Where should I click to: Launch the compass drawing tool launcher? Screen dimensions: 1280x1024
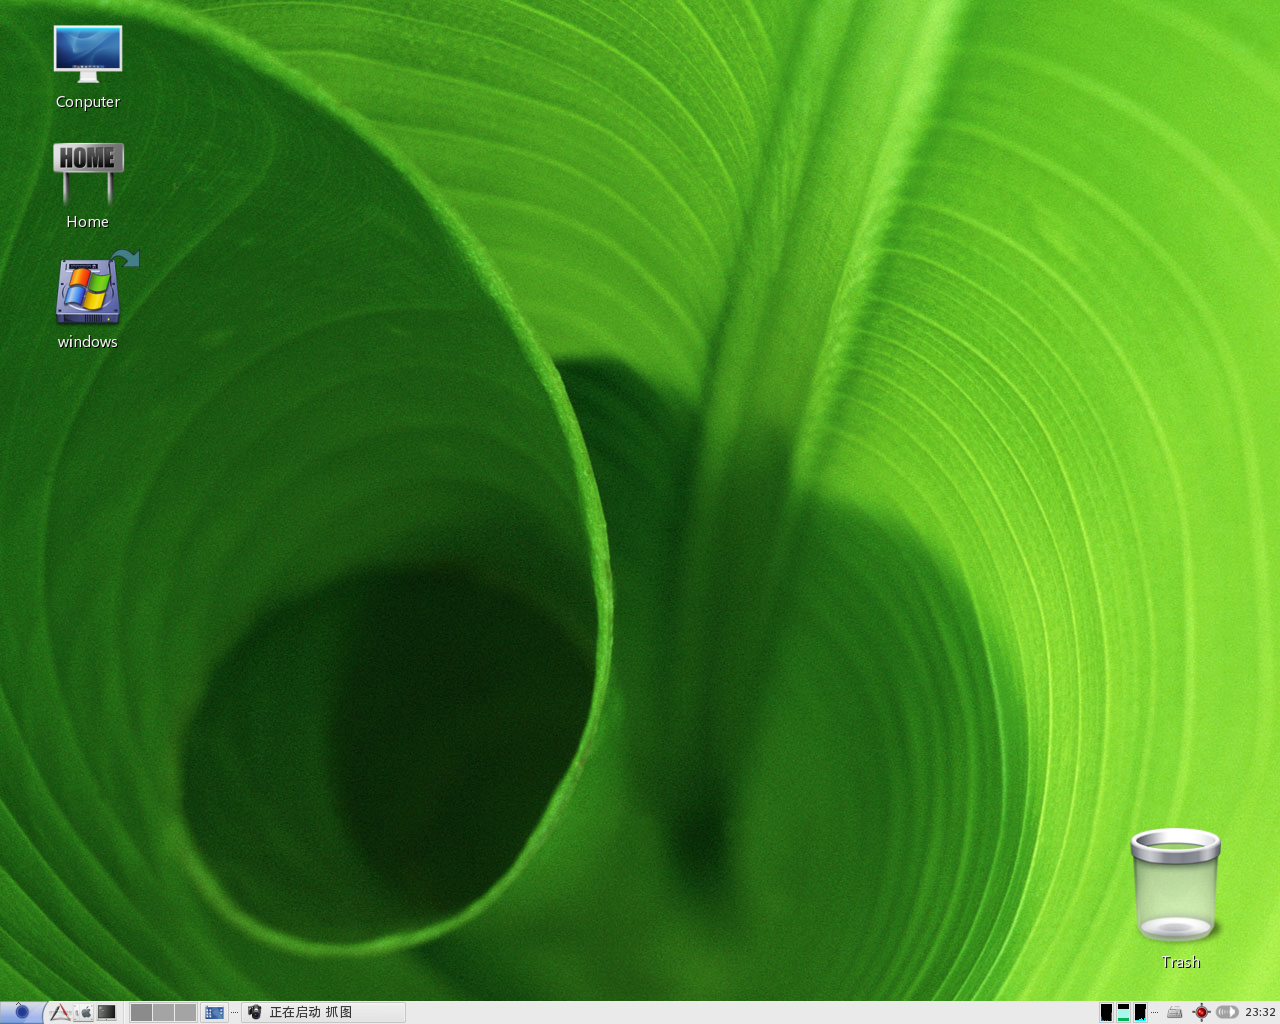(60, 1012)
